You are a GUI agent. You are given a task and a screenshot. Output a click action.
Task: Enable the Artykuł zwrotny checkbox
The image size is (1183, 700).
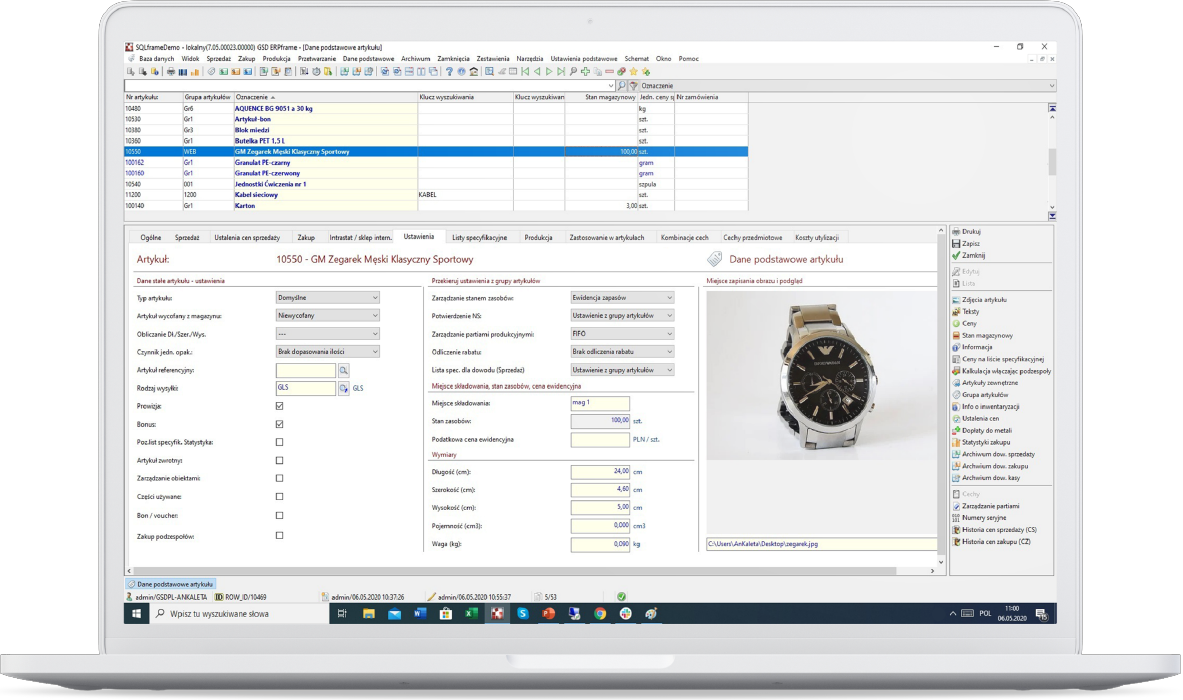(279, 460)
